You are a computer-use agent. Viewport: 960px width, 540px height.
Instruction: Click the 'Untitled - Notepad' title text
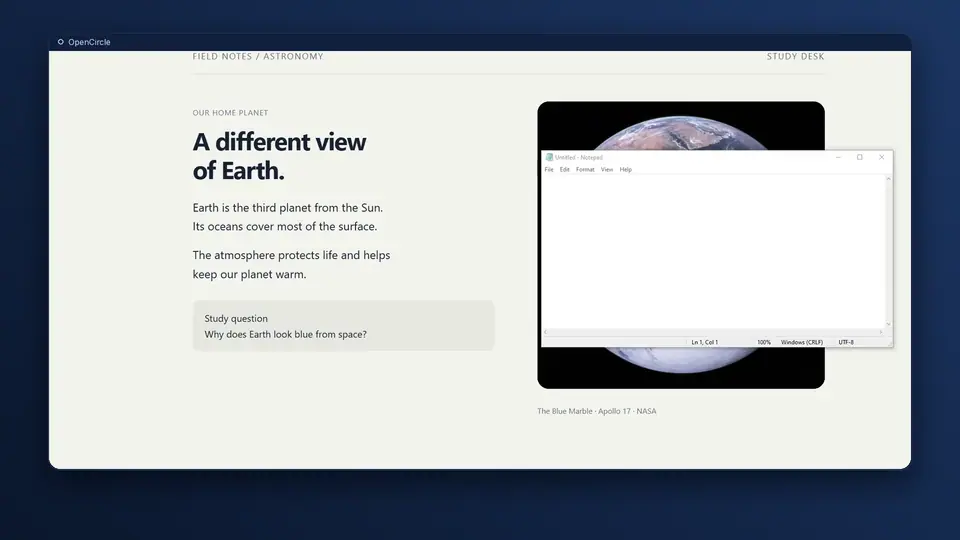pos(579,157)
